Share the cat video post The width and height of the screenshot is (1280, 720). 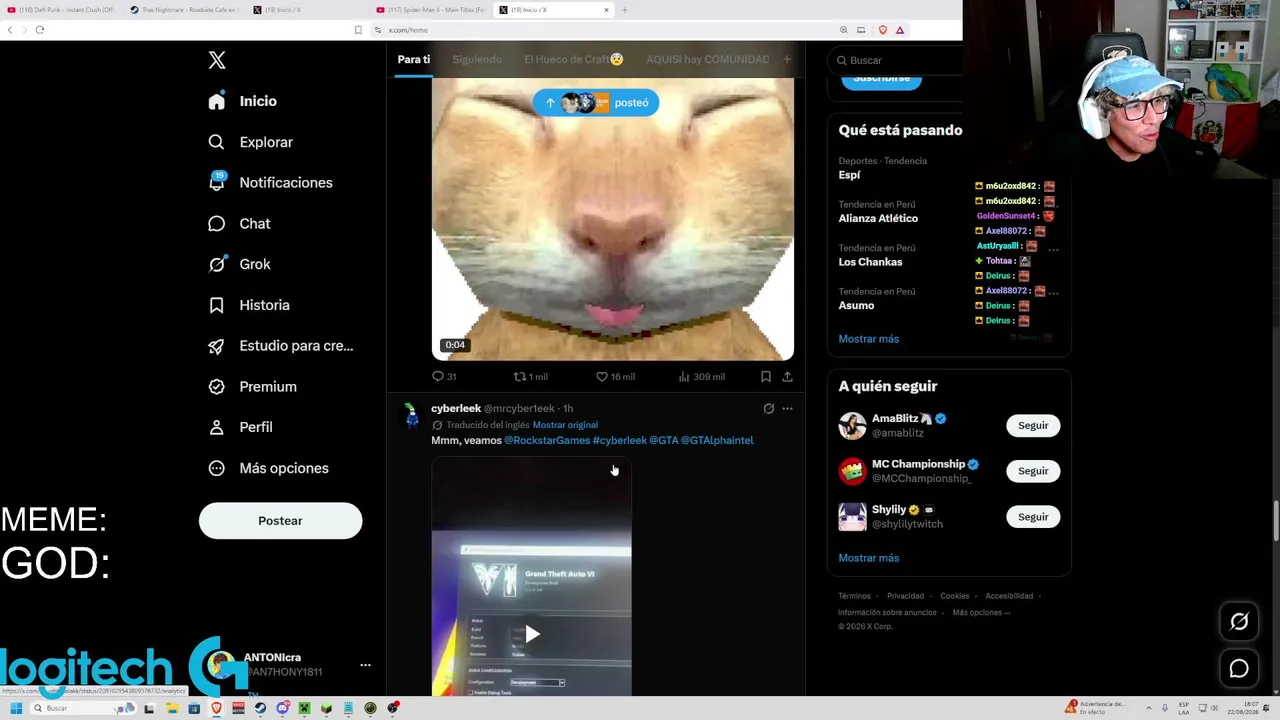pyautogui.click(x=787, y=377)
